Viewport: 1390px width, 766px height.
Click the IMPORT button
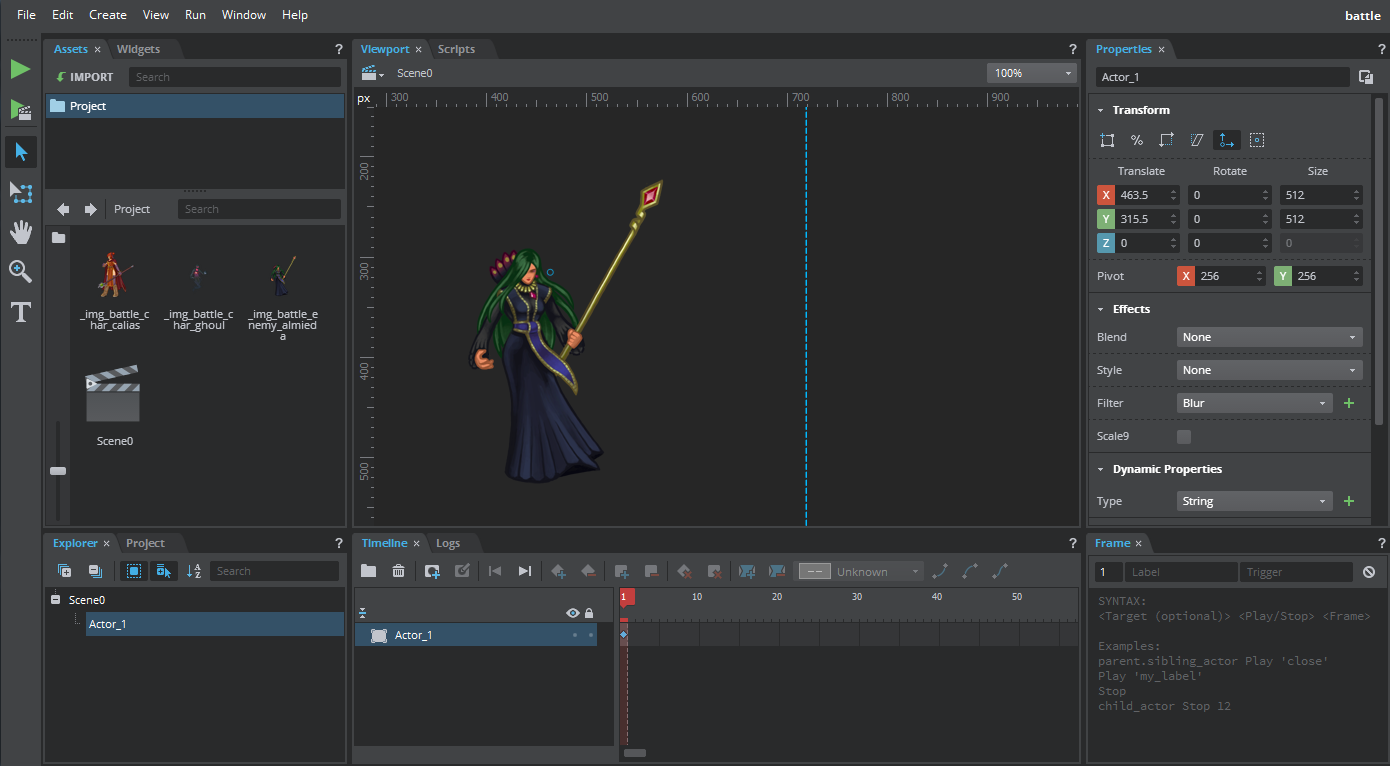(x=85, y=77)
